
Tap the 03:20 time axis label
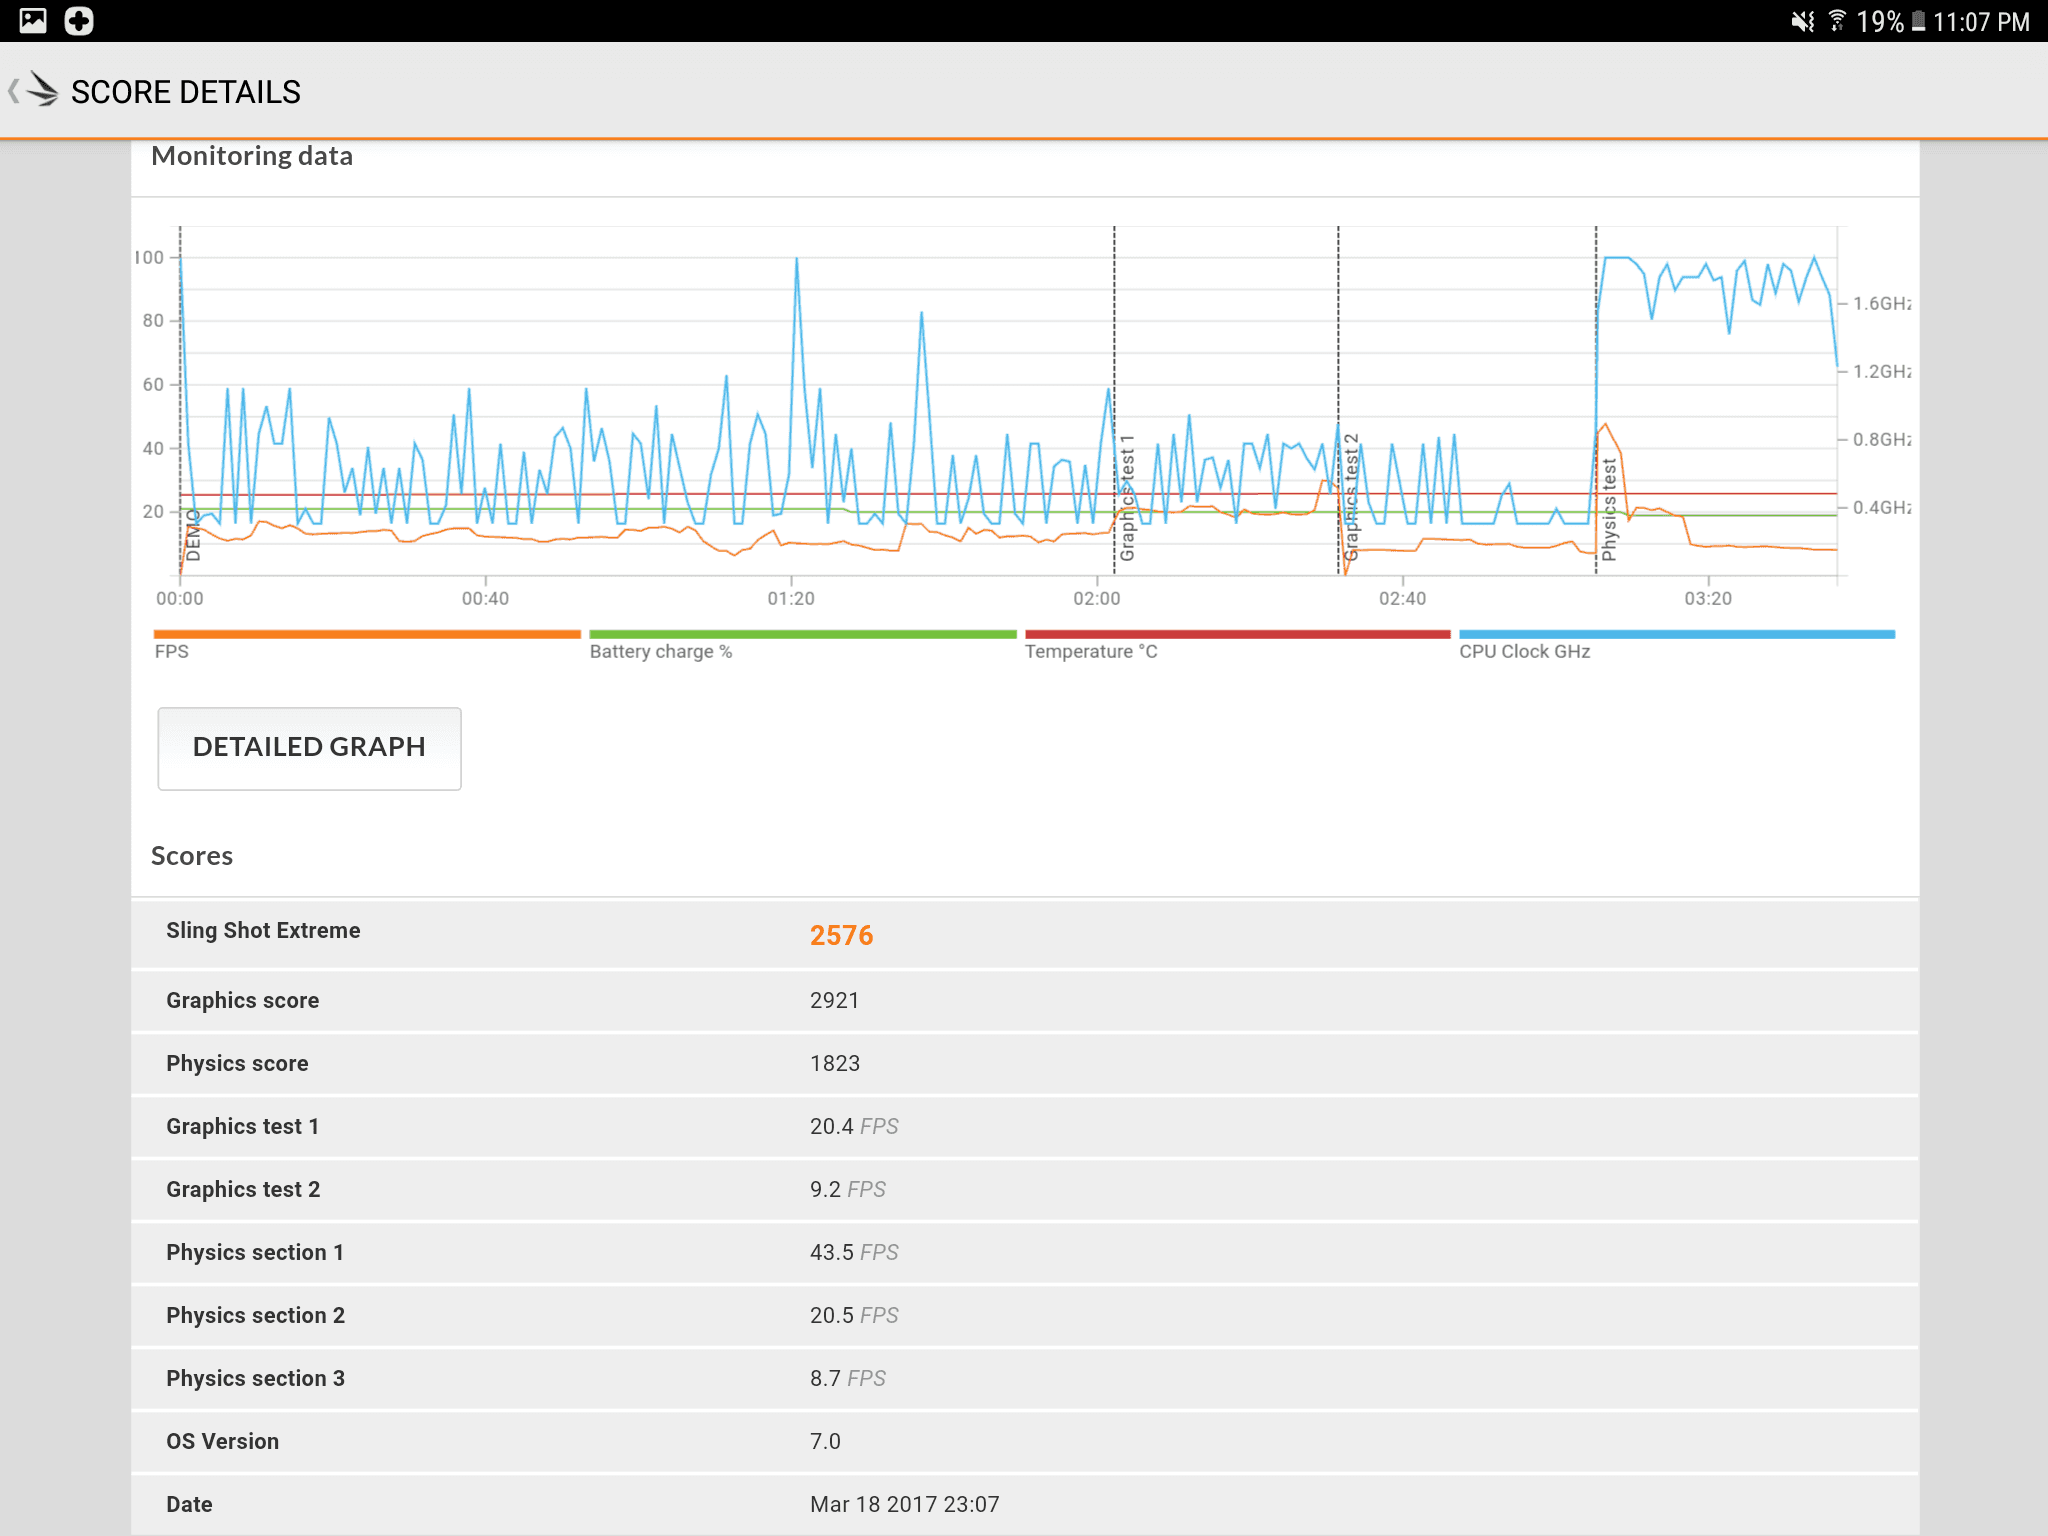(1708, 599)
